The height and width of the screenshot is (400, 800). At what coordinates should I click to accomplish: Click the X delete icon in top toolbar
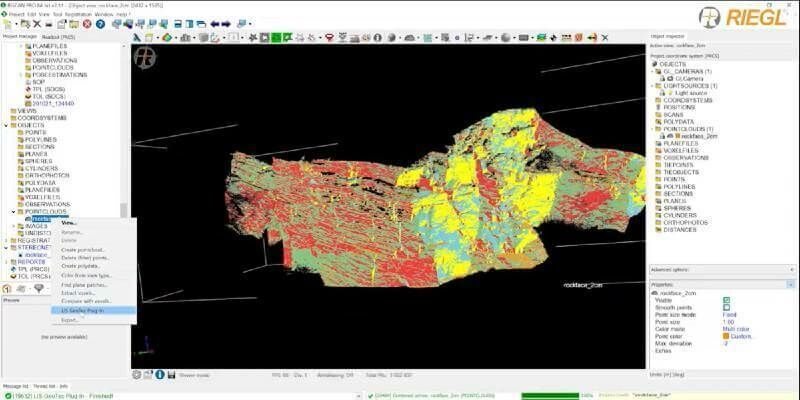point(37,24)
